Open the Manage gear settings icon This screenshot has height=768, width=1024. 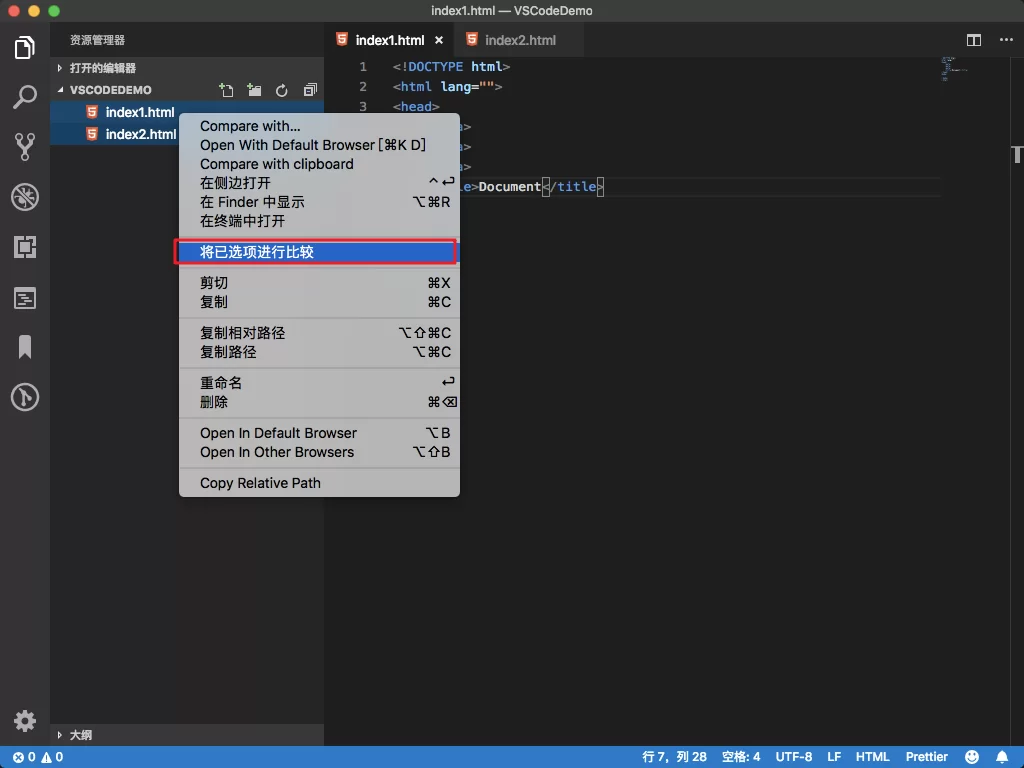[x=25, y=721]
